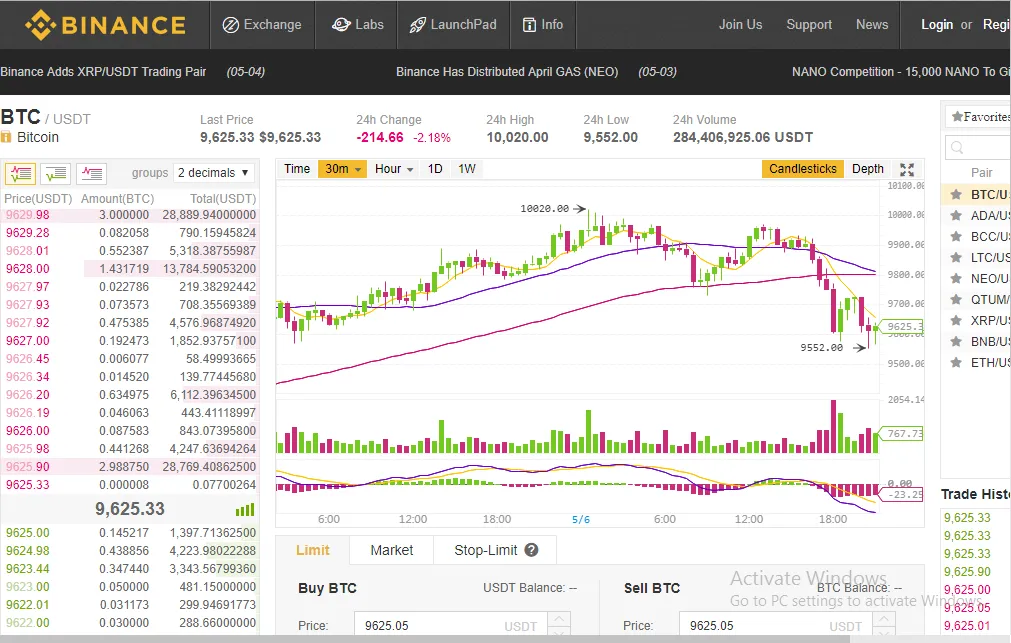This screenshot has height=643, width=1011.
Task: Click the 9552.00 low marker on chart
Action: click(x=832, y=348)
